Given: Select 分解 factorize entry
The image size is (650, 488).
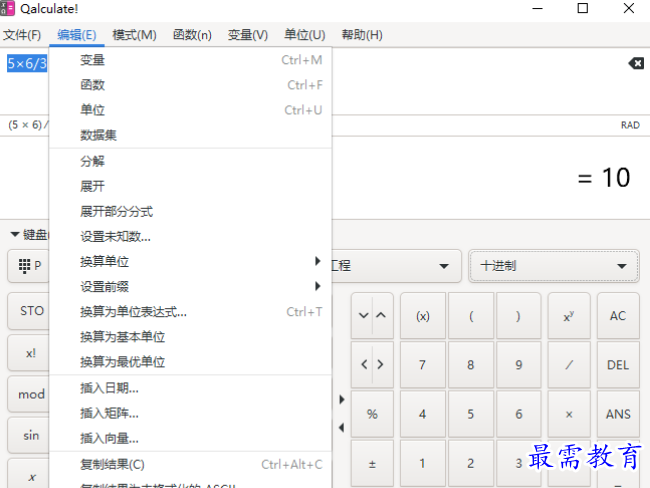Looking at the screenshot, I should pos(191,161).
